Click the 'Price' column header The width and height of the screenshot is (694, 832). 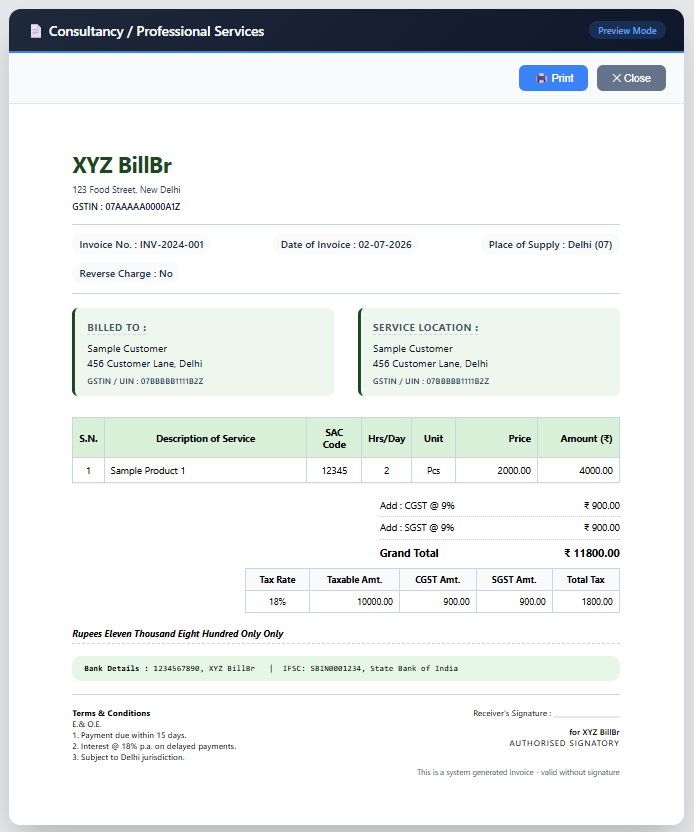point(497,438)
